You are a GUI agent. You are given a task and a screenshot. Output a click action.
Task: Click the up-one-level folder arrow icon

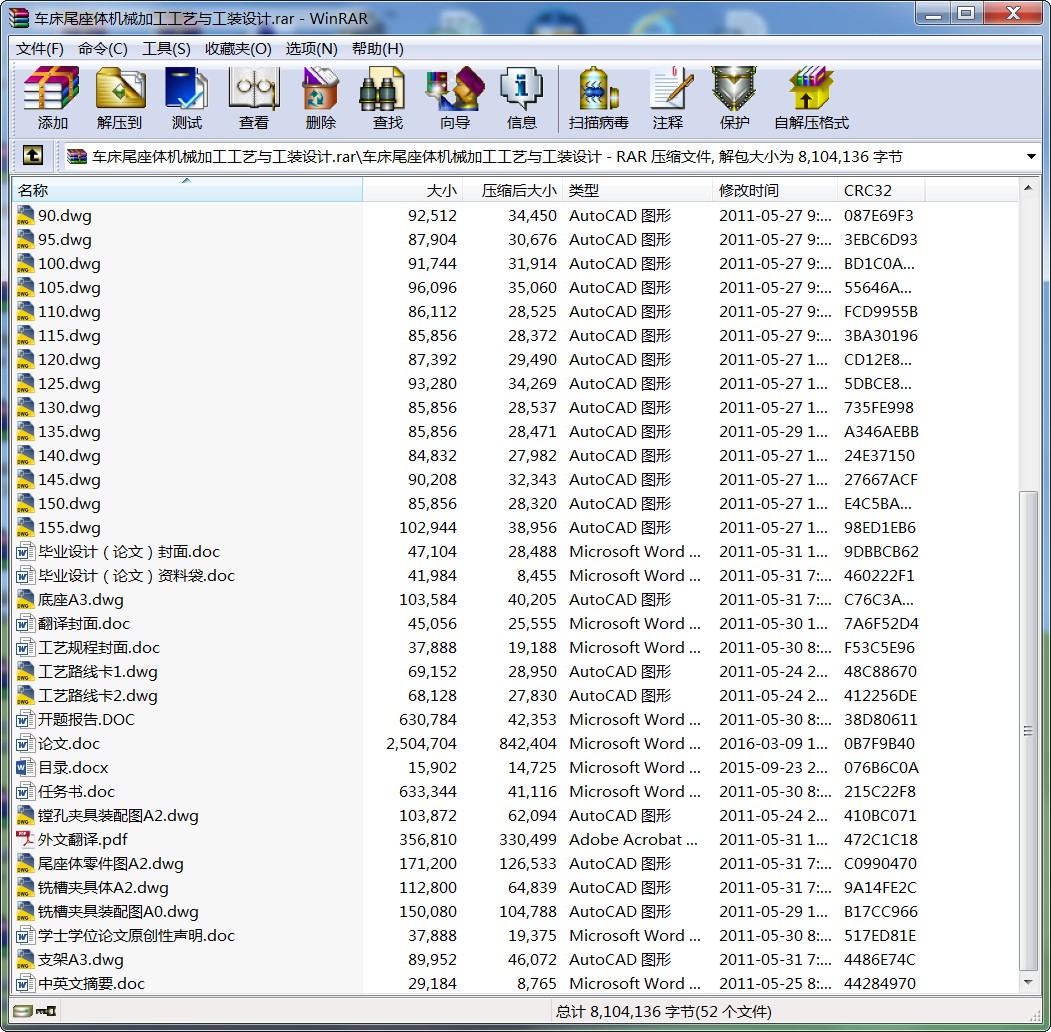(x=33, y=155)
